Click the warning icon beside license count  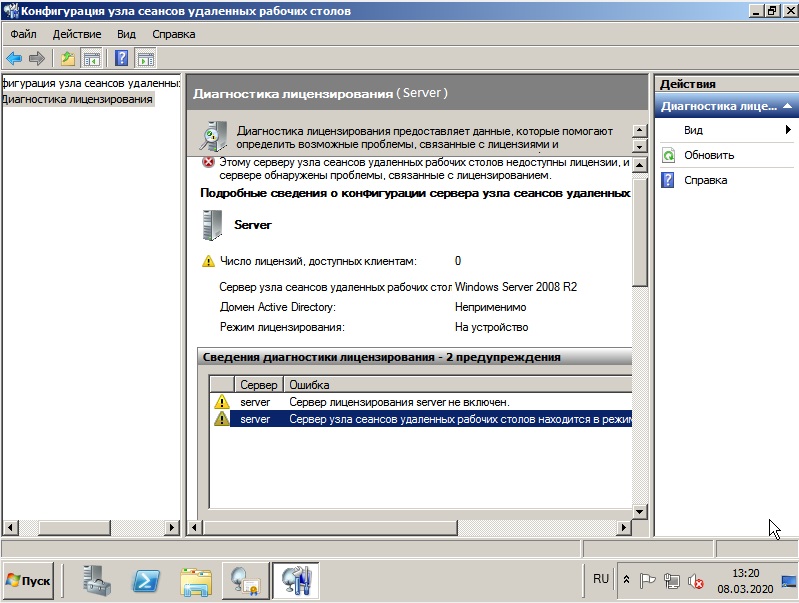pos(208,261)
